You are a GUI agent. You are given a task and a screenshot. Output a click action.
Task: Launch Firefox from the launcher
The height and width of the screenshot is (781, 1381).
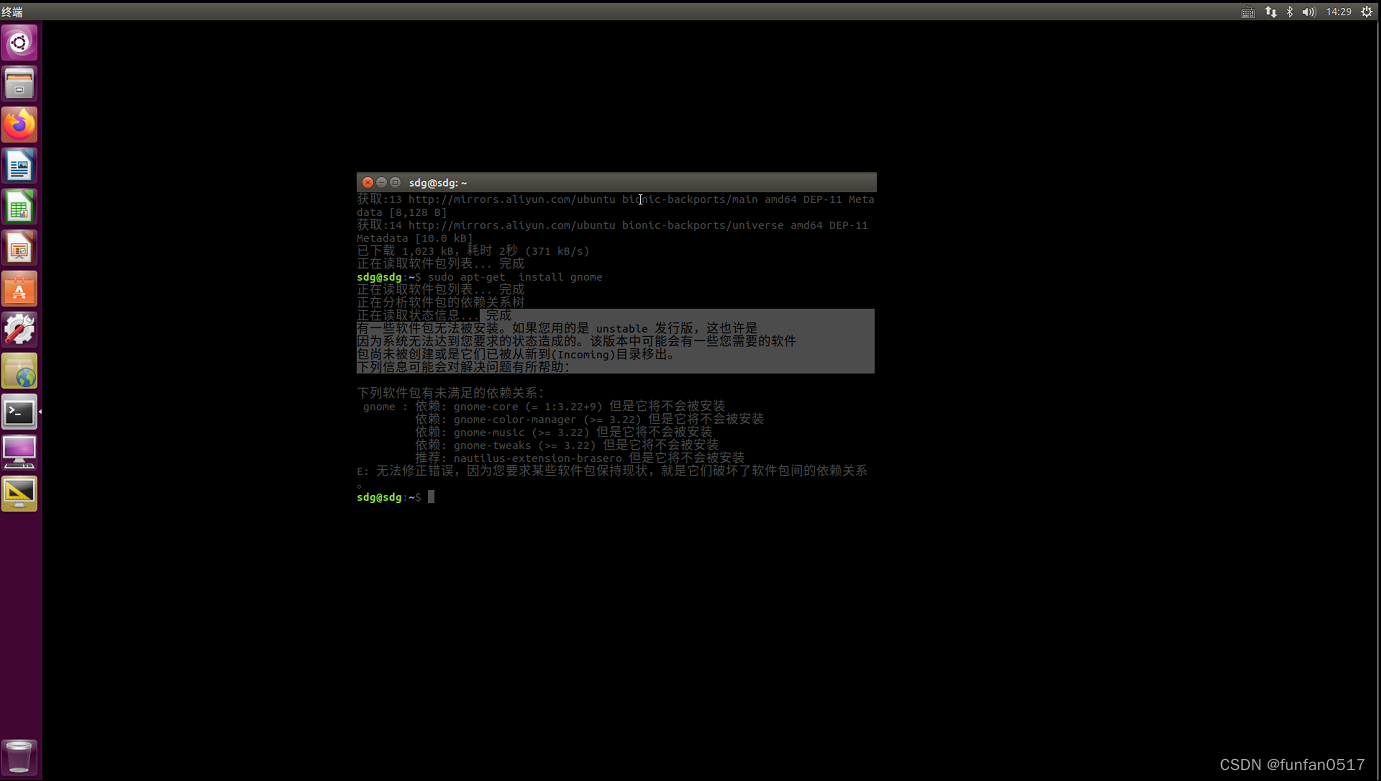click(x=20, y=124)
